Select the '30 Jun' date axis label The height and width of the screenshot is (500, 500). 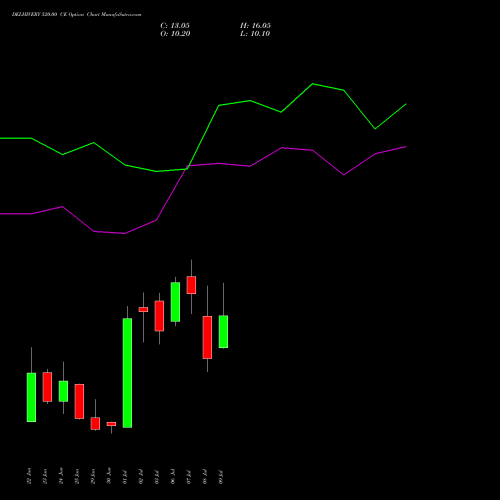pyautogui.click(x=109, y=476)
